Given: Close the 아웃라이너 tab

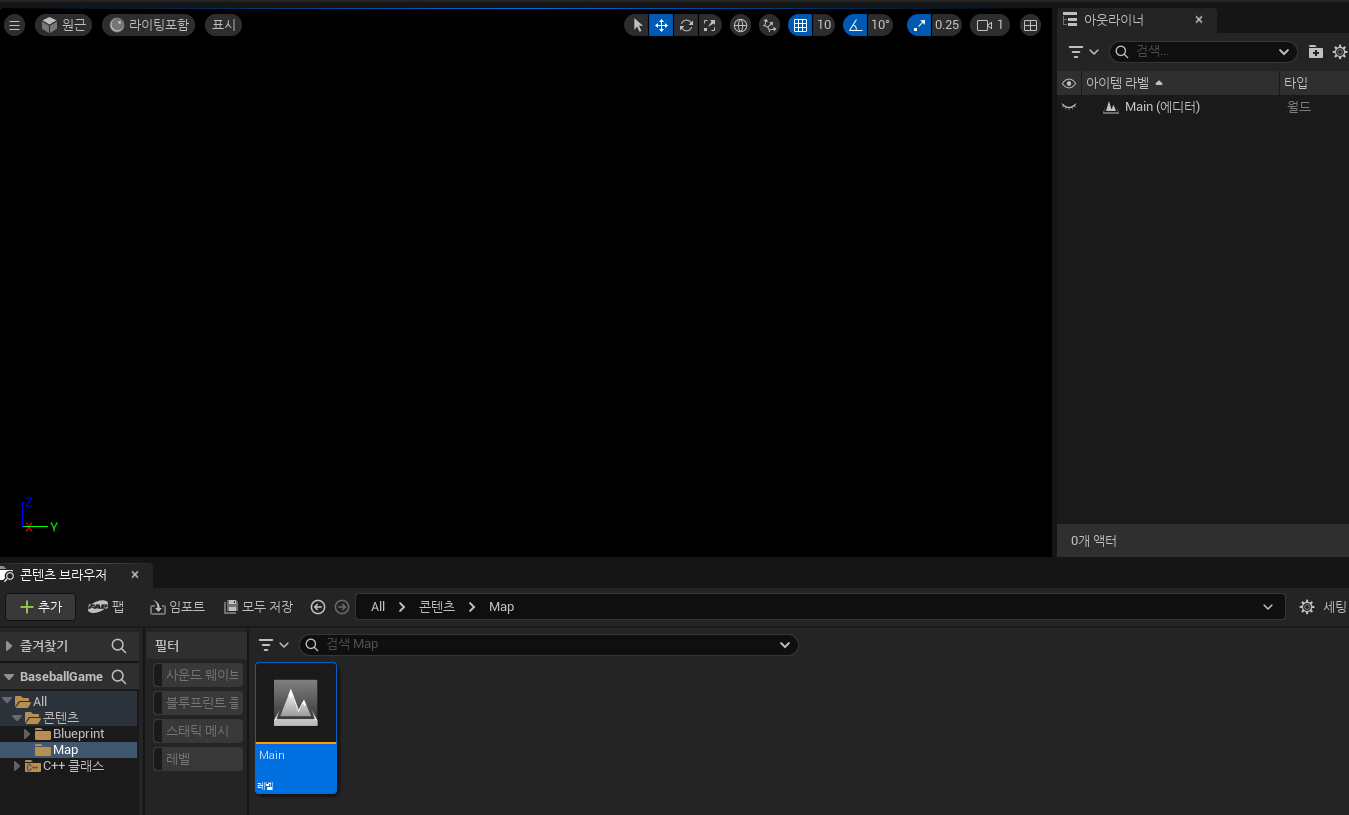Looking at the screenshot, I should pyautogui.click(x=1199, y=20).
